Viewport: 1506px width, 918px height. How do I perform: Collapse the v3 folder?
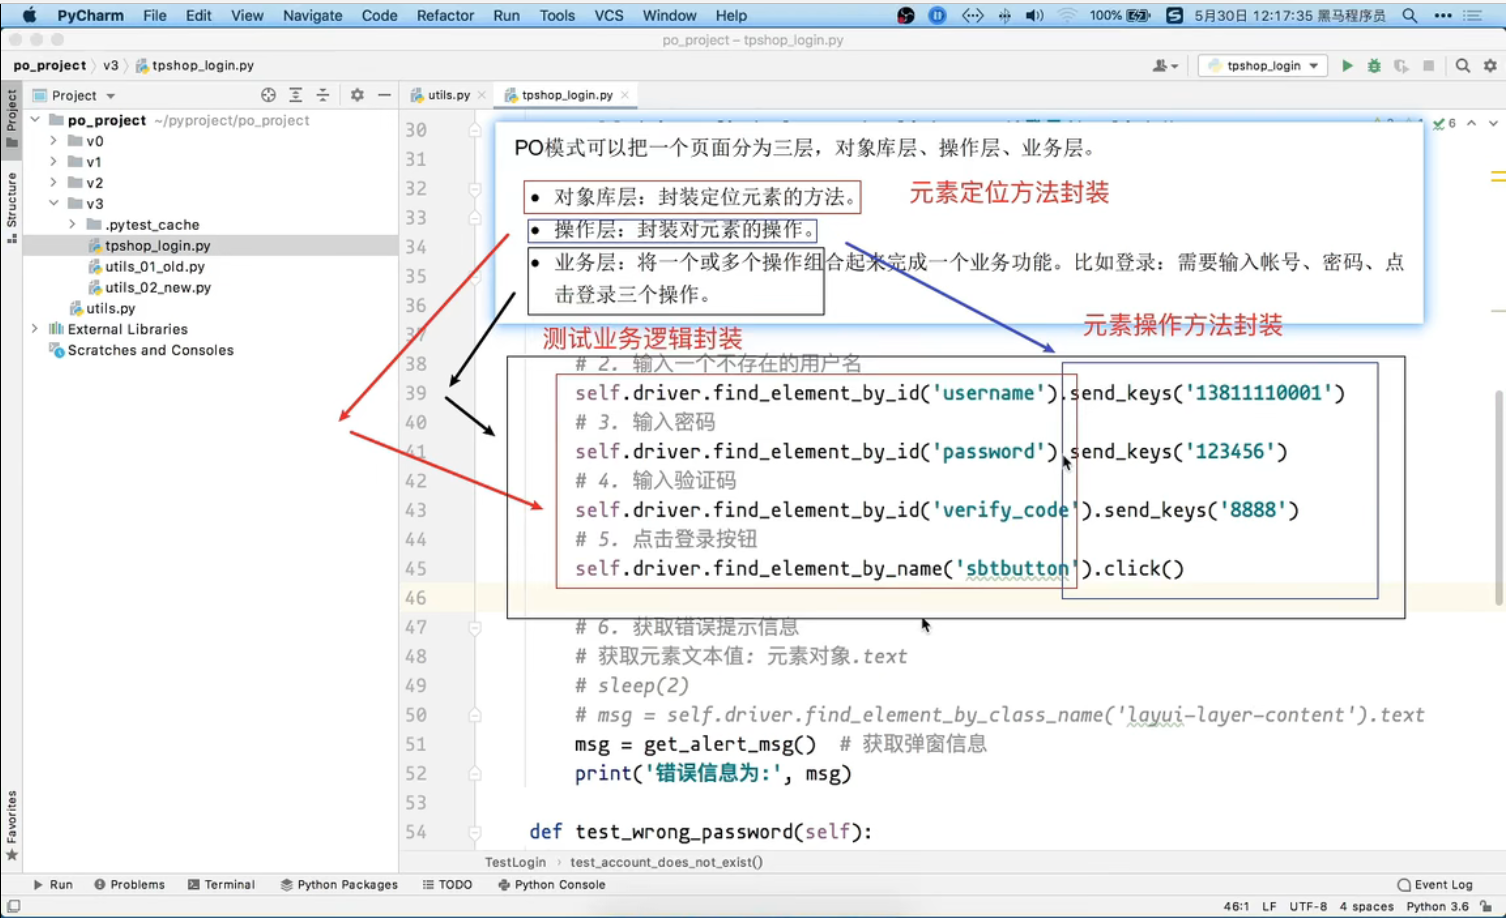(54, 204)
